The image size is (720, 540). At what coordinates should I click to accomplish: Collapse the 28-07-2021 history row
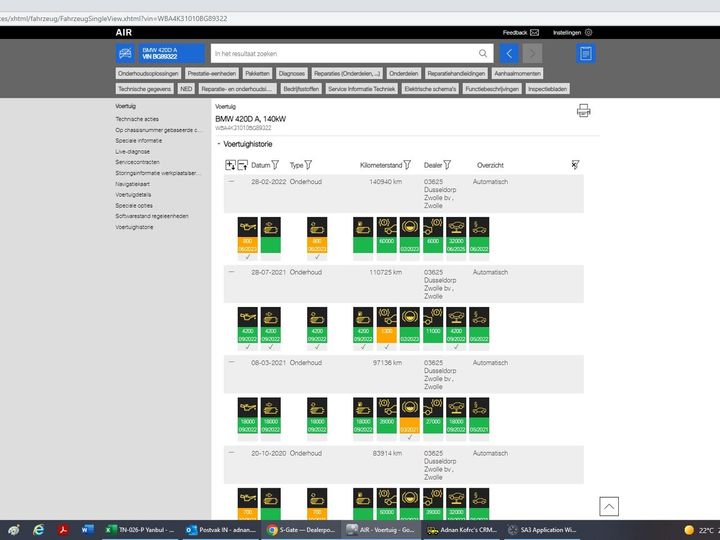point(231,272)
